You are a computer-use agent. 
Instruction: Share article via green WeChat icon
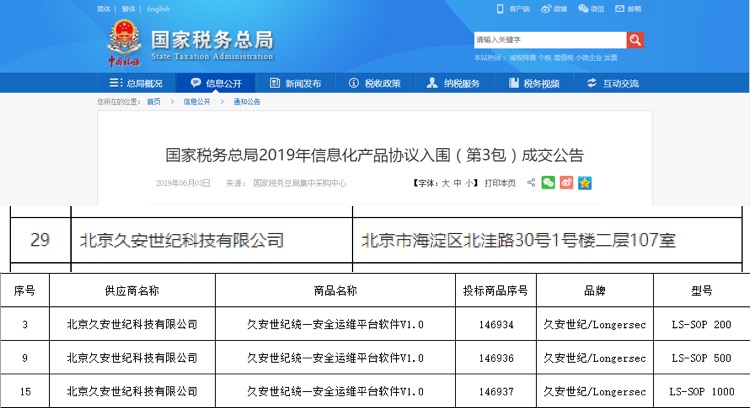click(548, 183)
